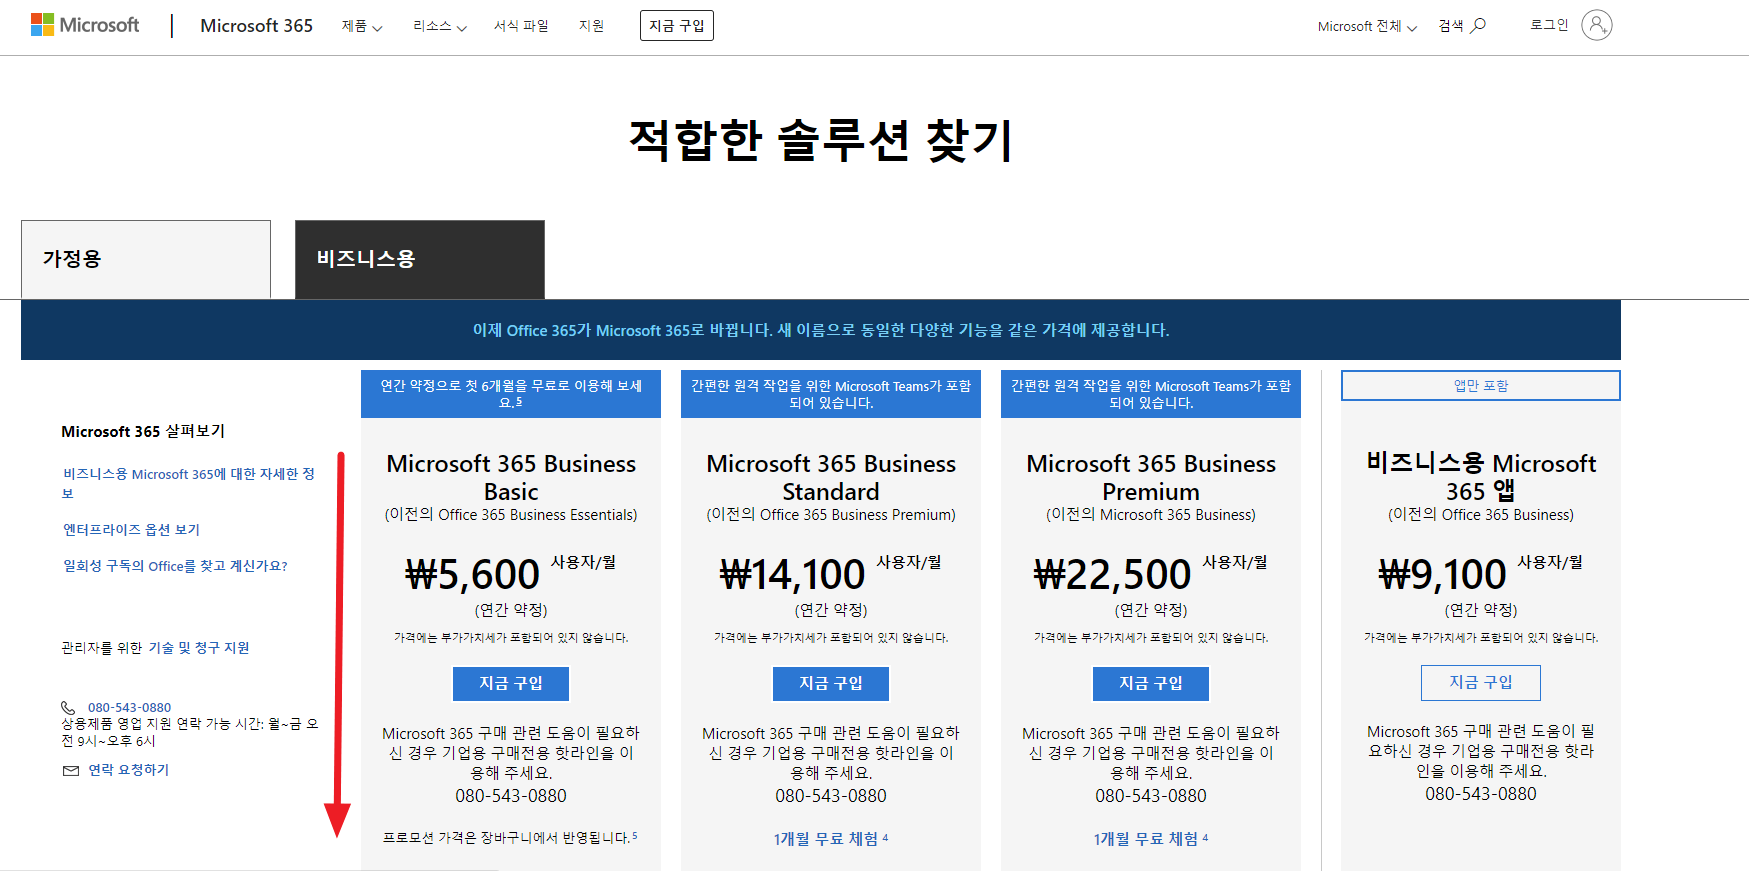Screen dimensions: 1749x871
Task: Click the Microsoft 365 Business Basic title
Action: (x=511, y=477)
